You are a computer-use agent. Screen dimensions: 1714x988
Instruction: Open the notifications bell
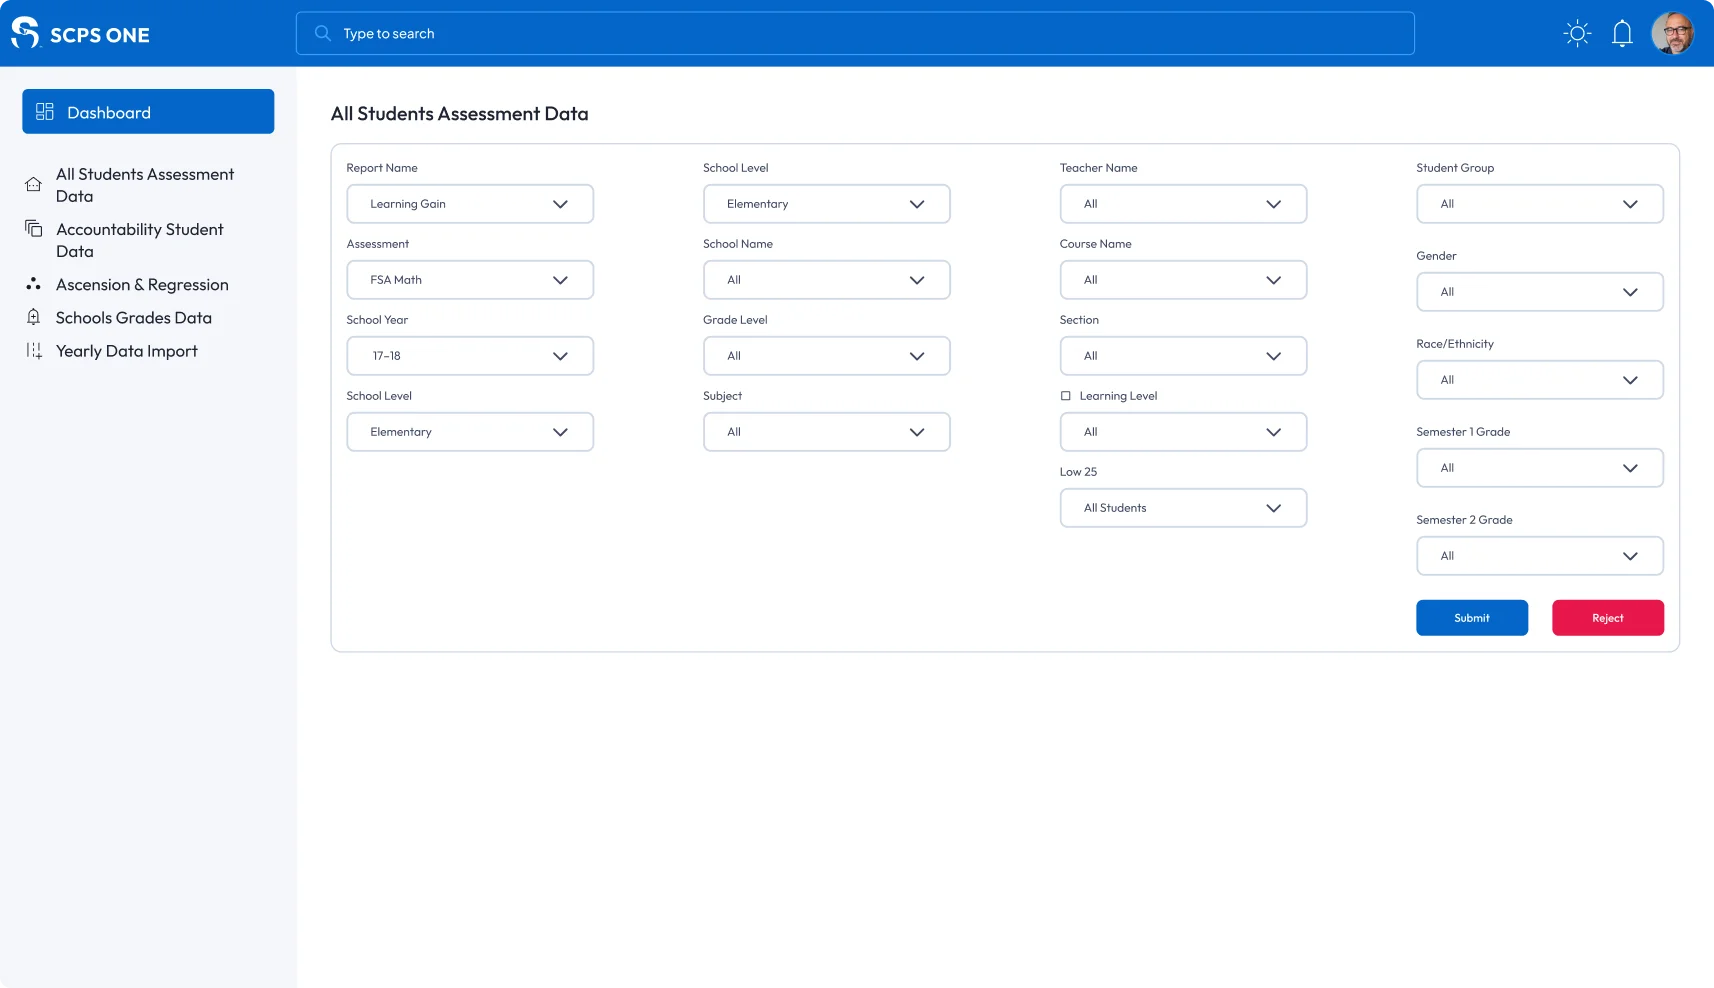coord(1622,34)
